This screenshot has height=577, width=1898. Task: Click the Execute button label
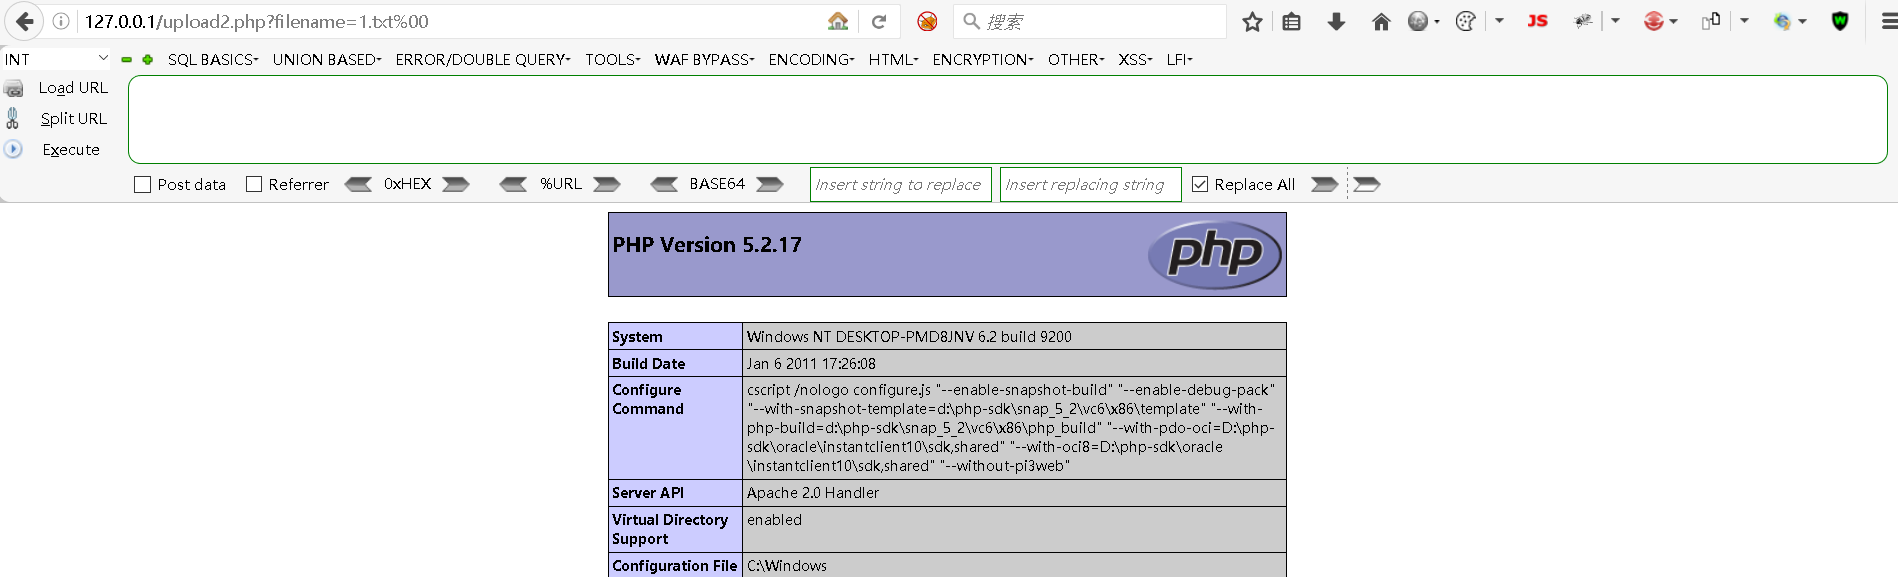(x=71, y=150)
